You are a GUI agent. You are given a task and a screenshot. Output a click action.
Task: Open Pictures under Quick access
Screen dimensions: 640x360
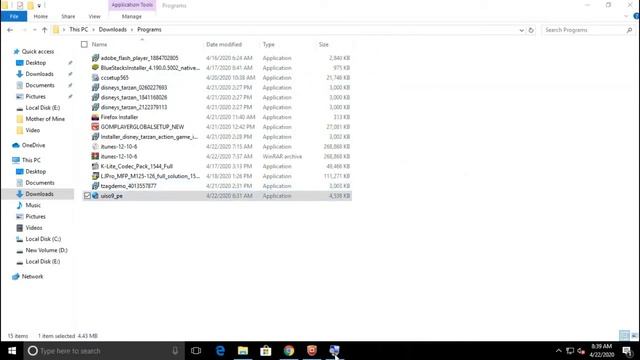coord(36,97)
